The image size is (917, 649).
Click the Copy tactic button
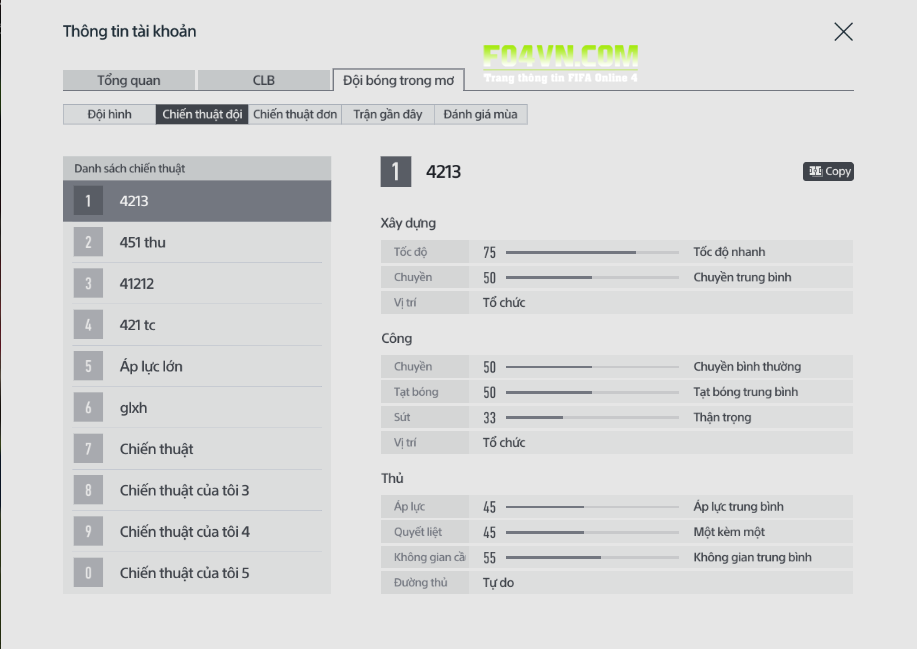pyautogui.click(x=828, y=171)
